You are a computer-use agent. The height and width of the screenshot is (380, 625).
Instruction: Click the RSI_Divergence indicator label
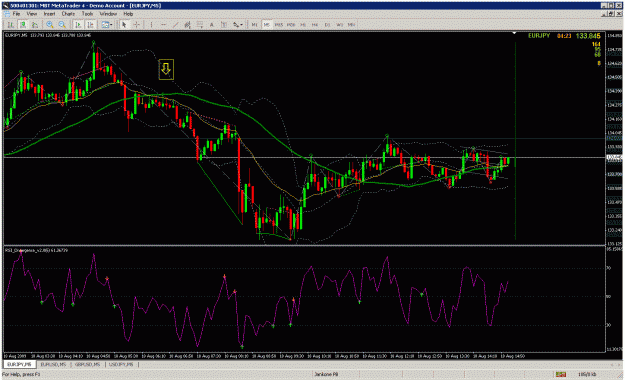coord(36,250)
